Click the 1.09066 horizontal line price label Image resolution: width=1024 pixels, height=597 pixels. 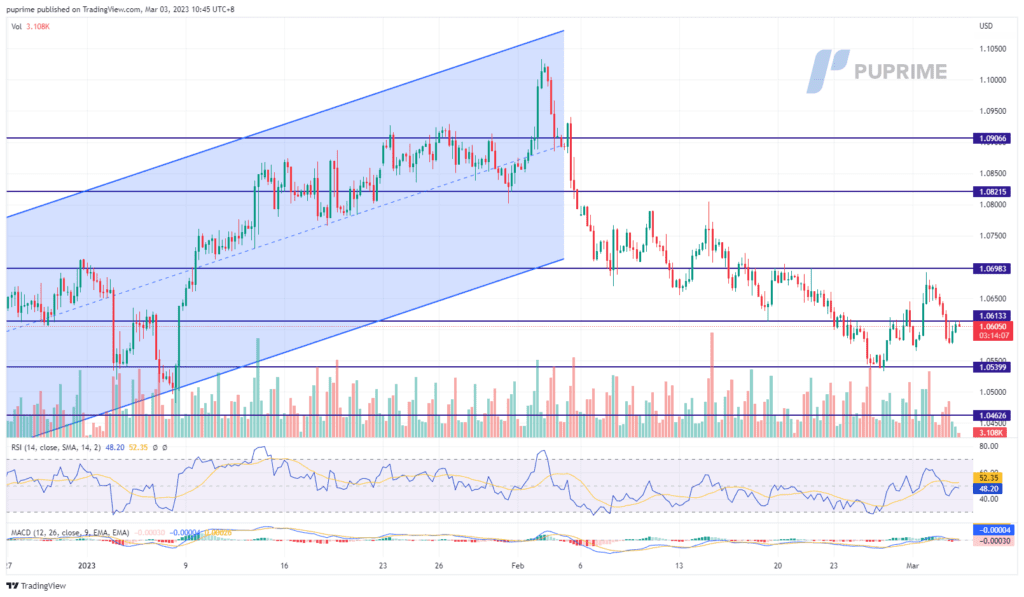click(x=993, y=138)
